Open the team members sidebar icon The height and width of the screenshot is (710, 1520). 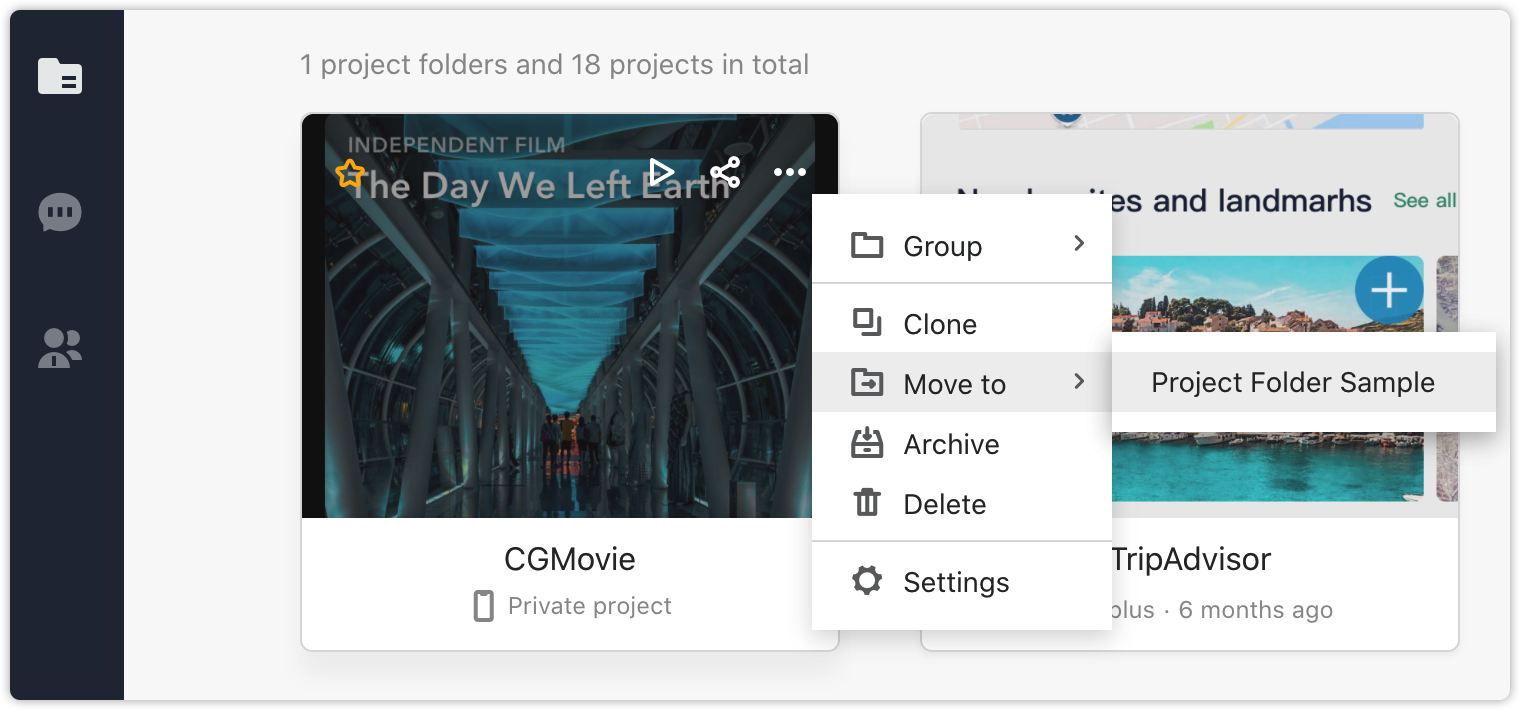tap(60, 347)
